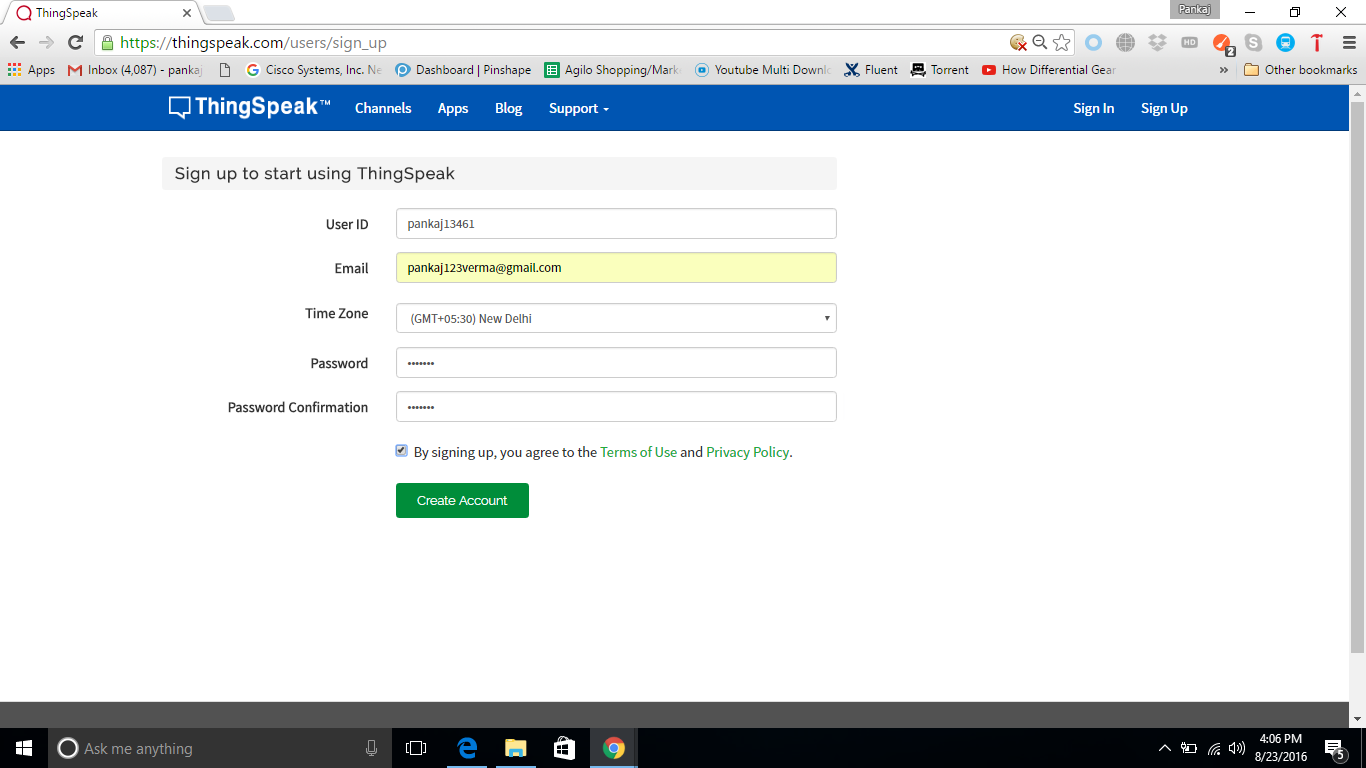The image size is (1366, 768).
Task: Close the ThingSpeak browser tab
Action: (187, 13)
